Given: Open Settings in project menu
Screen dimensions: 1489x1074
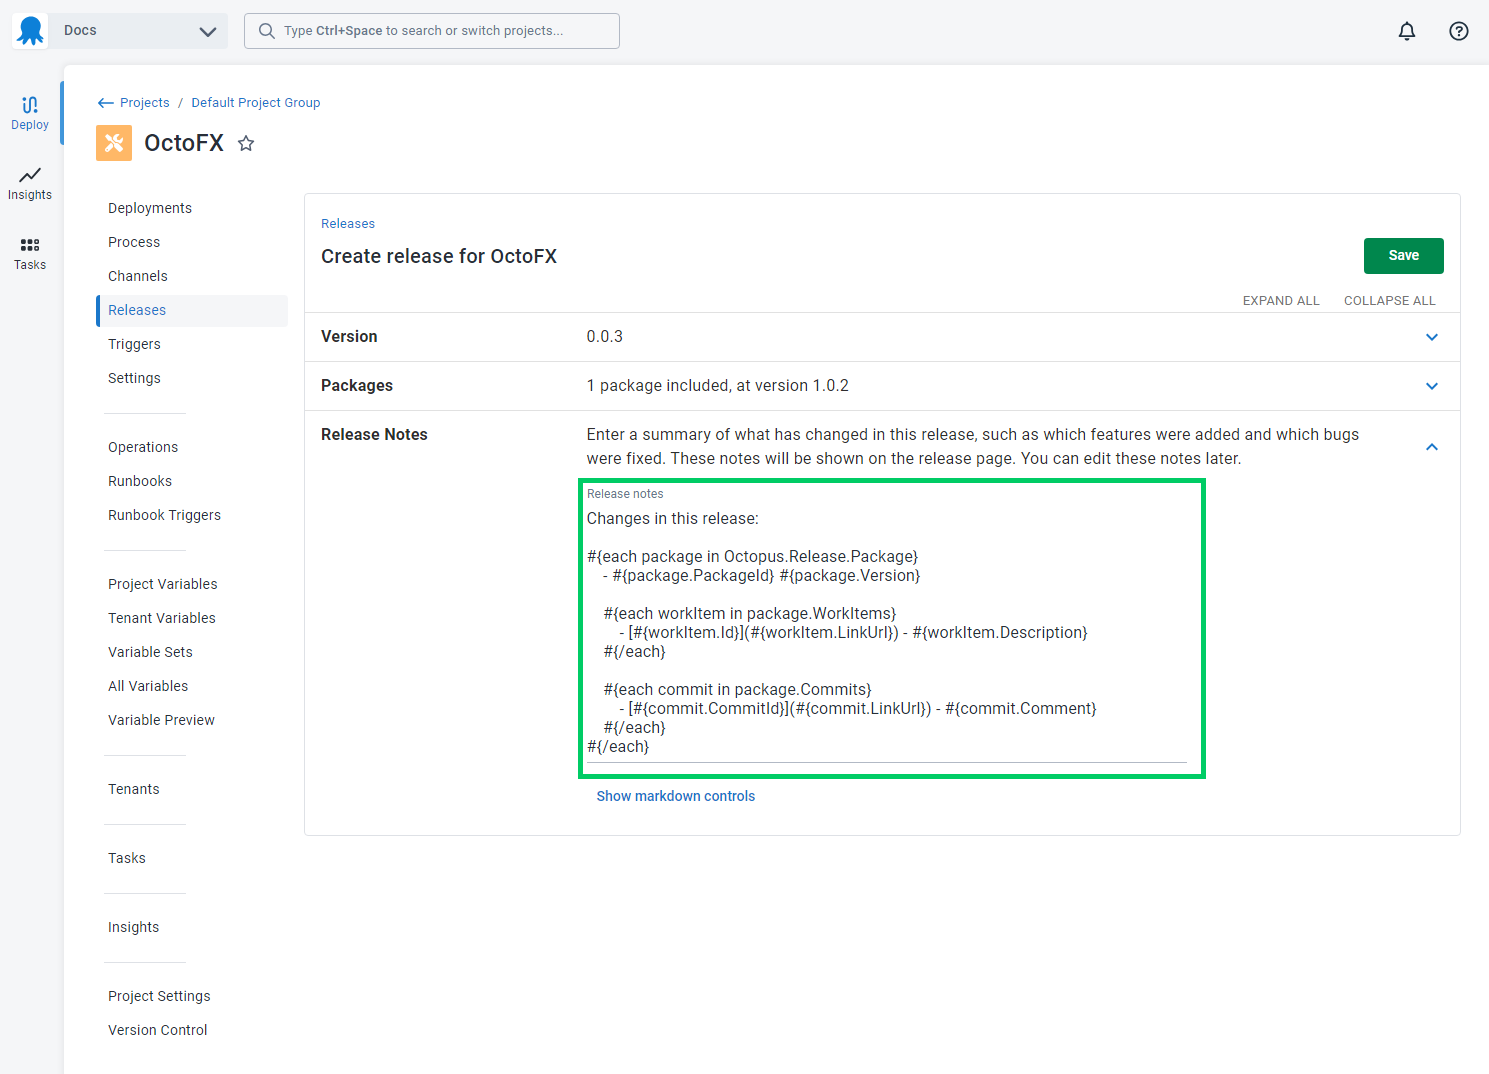Looking at the screenshot, I should point(134,378).
